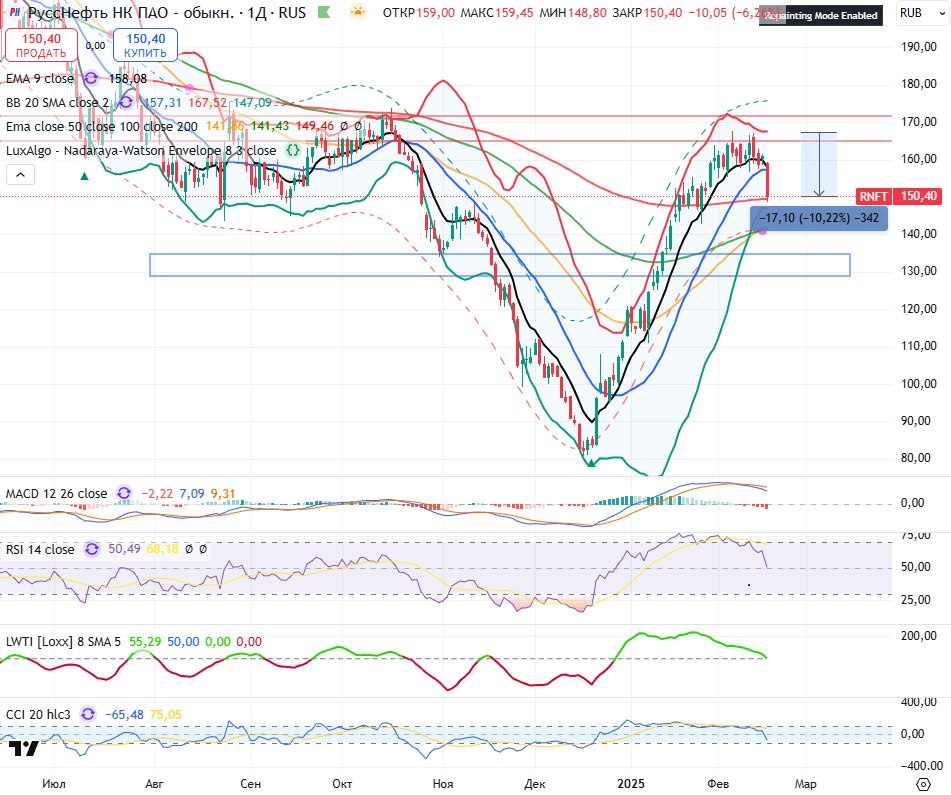Click the purple refresh icon beside BB 20 SMA
This screenshot has width=951, height=795.
(126, 102)
